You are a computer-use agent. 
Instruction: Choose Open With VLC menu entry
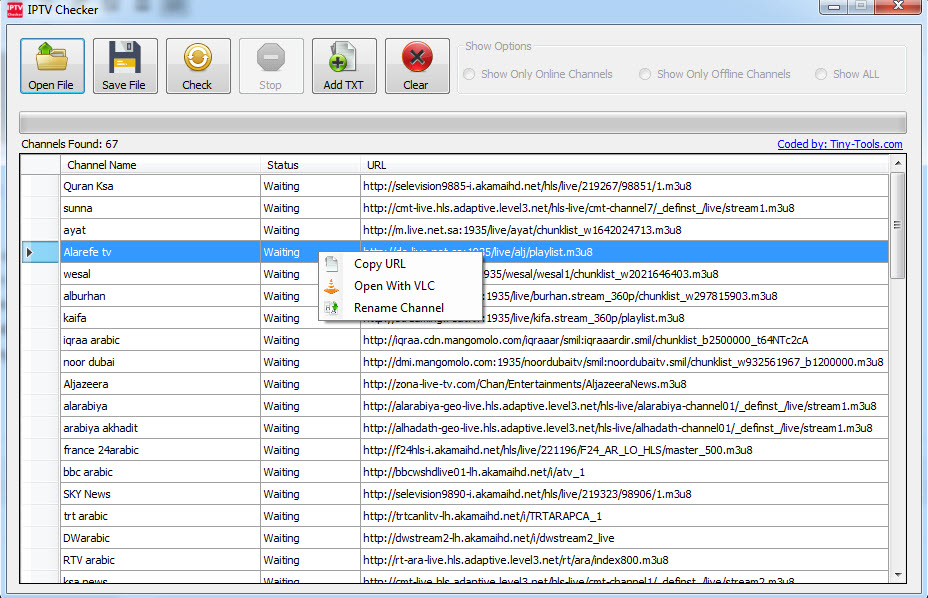pyautogui.click(x=401, y=286)
